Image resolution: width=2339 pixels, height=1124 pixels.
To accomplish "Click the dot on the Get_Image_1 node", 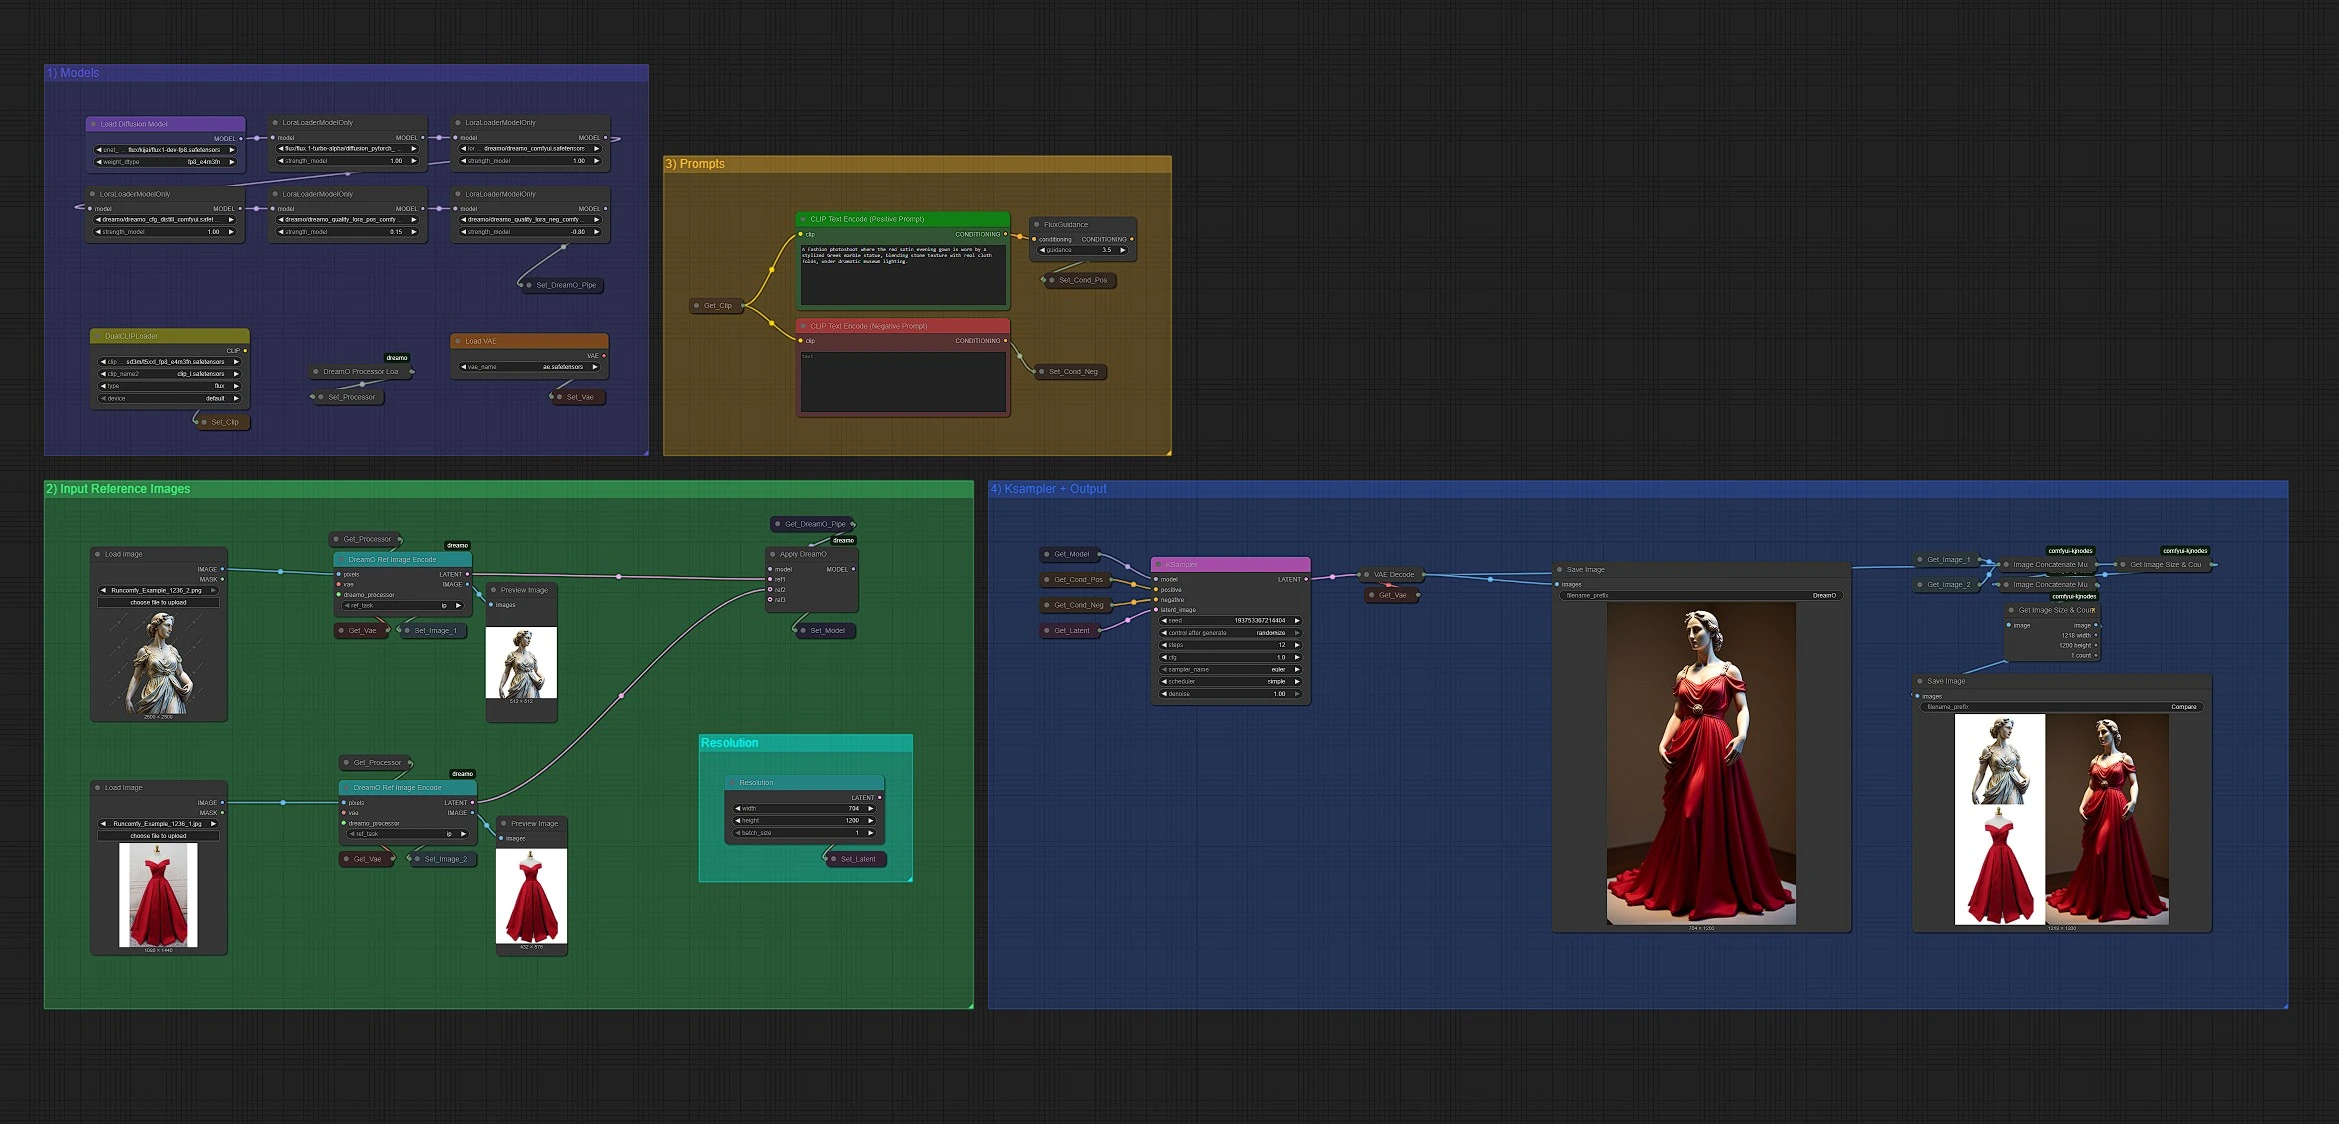I will click(1920, 560).
